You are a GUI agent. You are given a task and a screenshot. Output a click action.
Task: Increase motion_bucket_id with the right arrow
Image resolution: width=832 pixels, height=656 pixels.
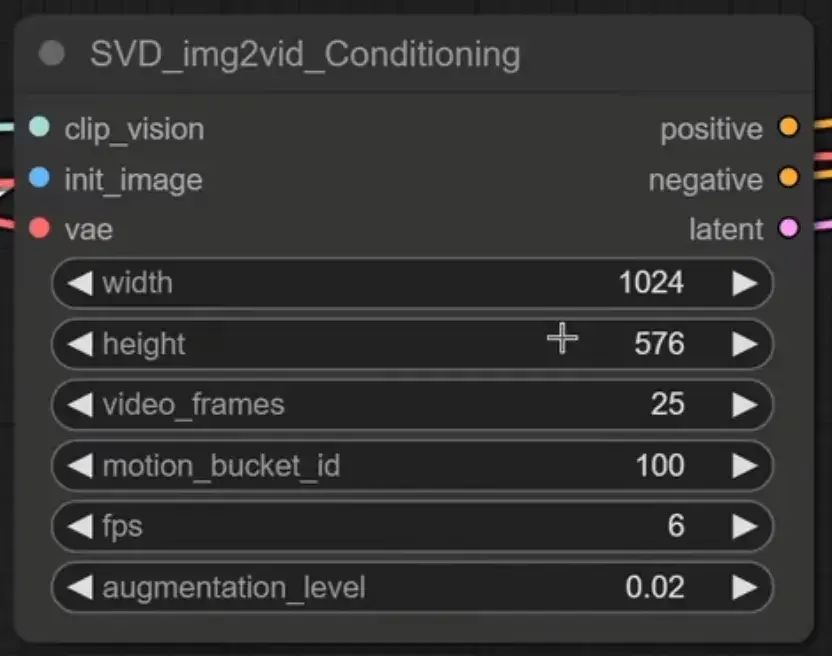pos(744,466)
